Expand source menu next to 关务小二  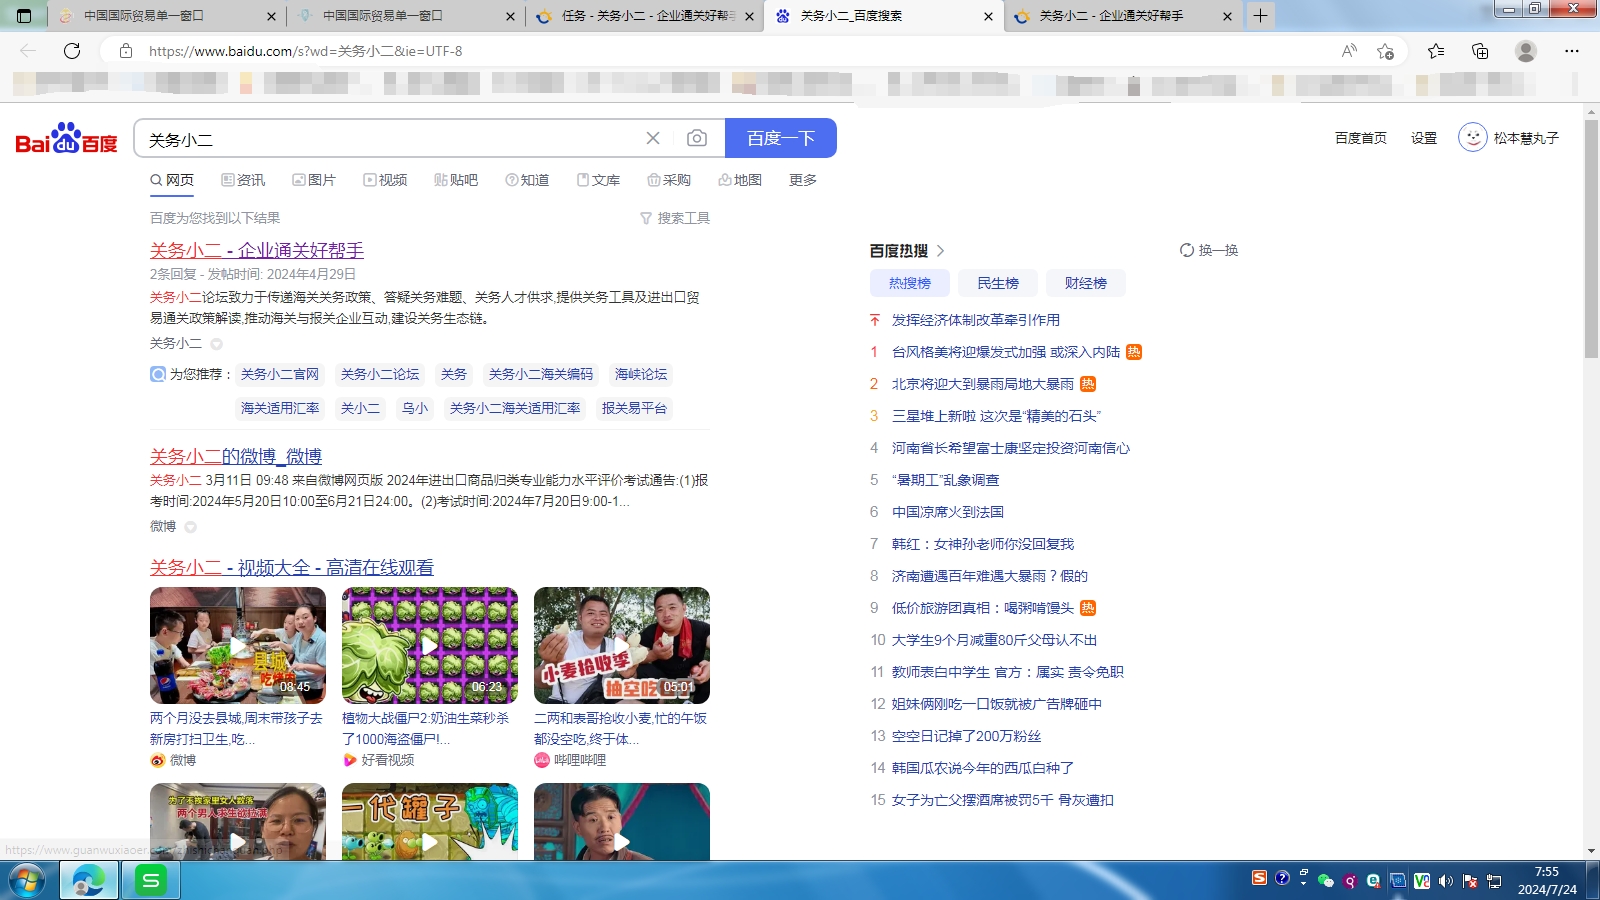[216, 344]
